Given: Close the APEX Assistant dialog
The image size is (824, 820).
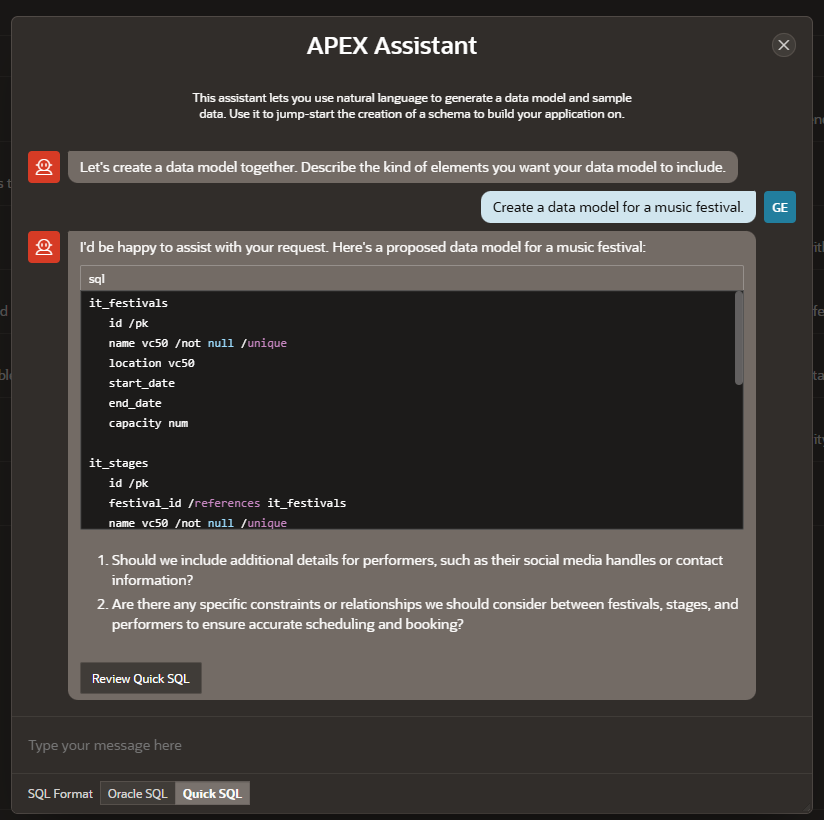Looking at the screenshot, I should pyautogui.click(x=783, y=44).
